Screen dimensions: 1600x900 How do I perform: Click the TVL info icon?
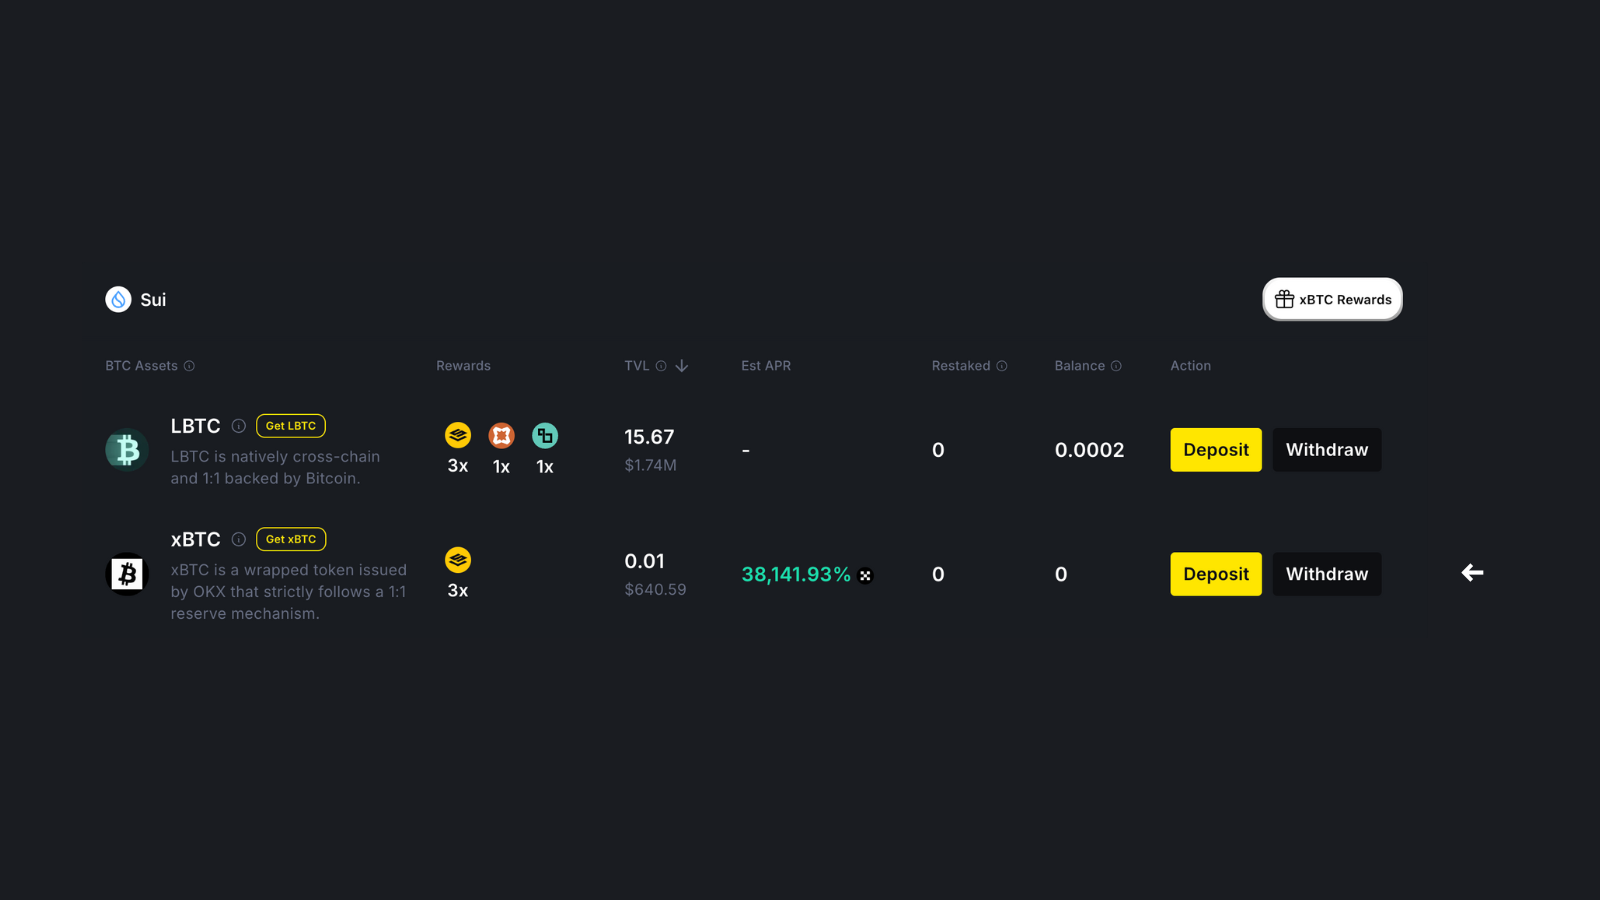[x=661, y=366]
